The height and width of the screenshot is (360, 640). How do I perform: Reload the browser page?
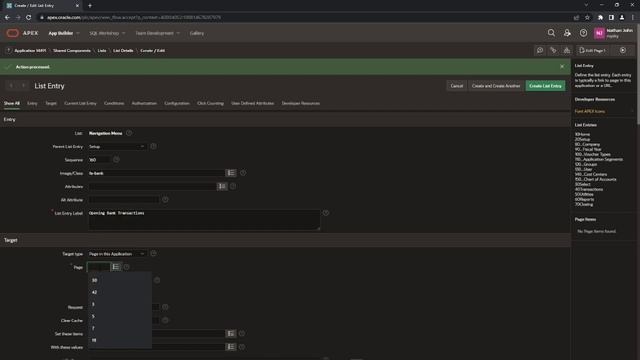point(29,18)
